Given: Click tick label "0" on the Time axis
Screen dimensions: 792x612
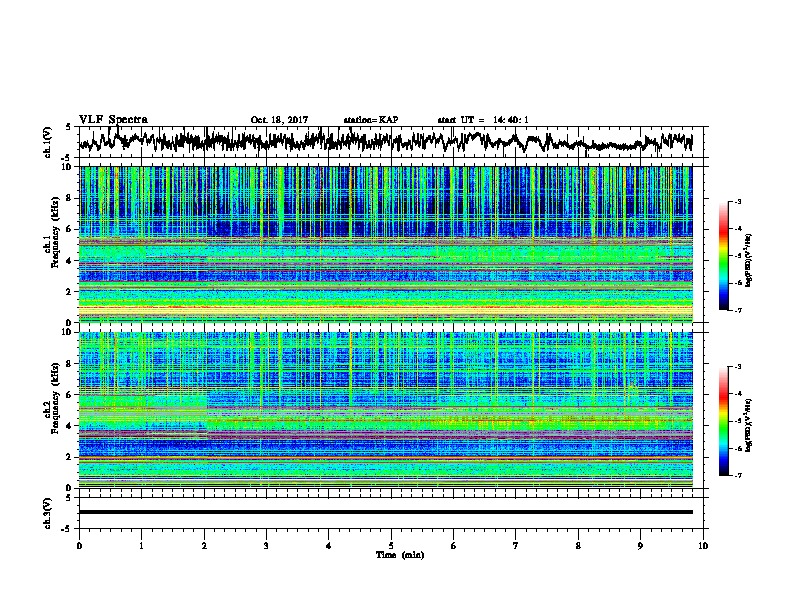Looking at the screenshot, I should [79, 546].
